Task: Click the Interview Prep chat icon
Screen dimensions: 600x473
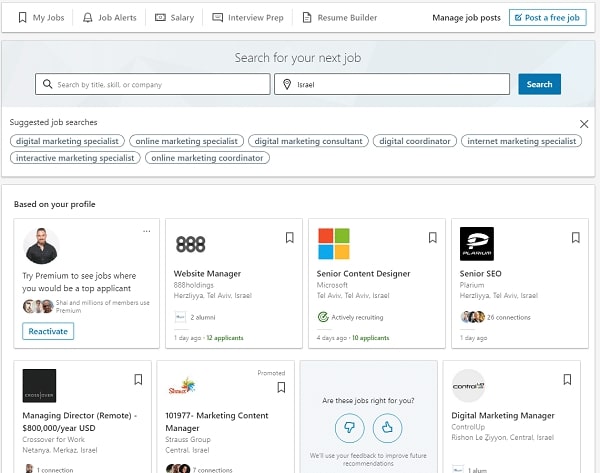Action: (217, 18)
